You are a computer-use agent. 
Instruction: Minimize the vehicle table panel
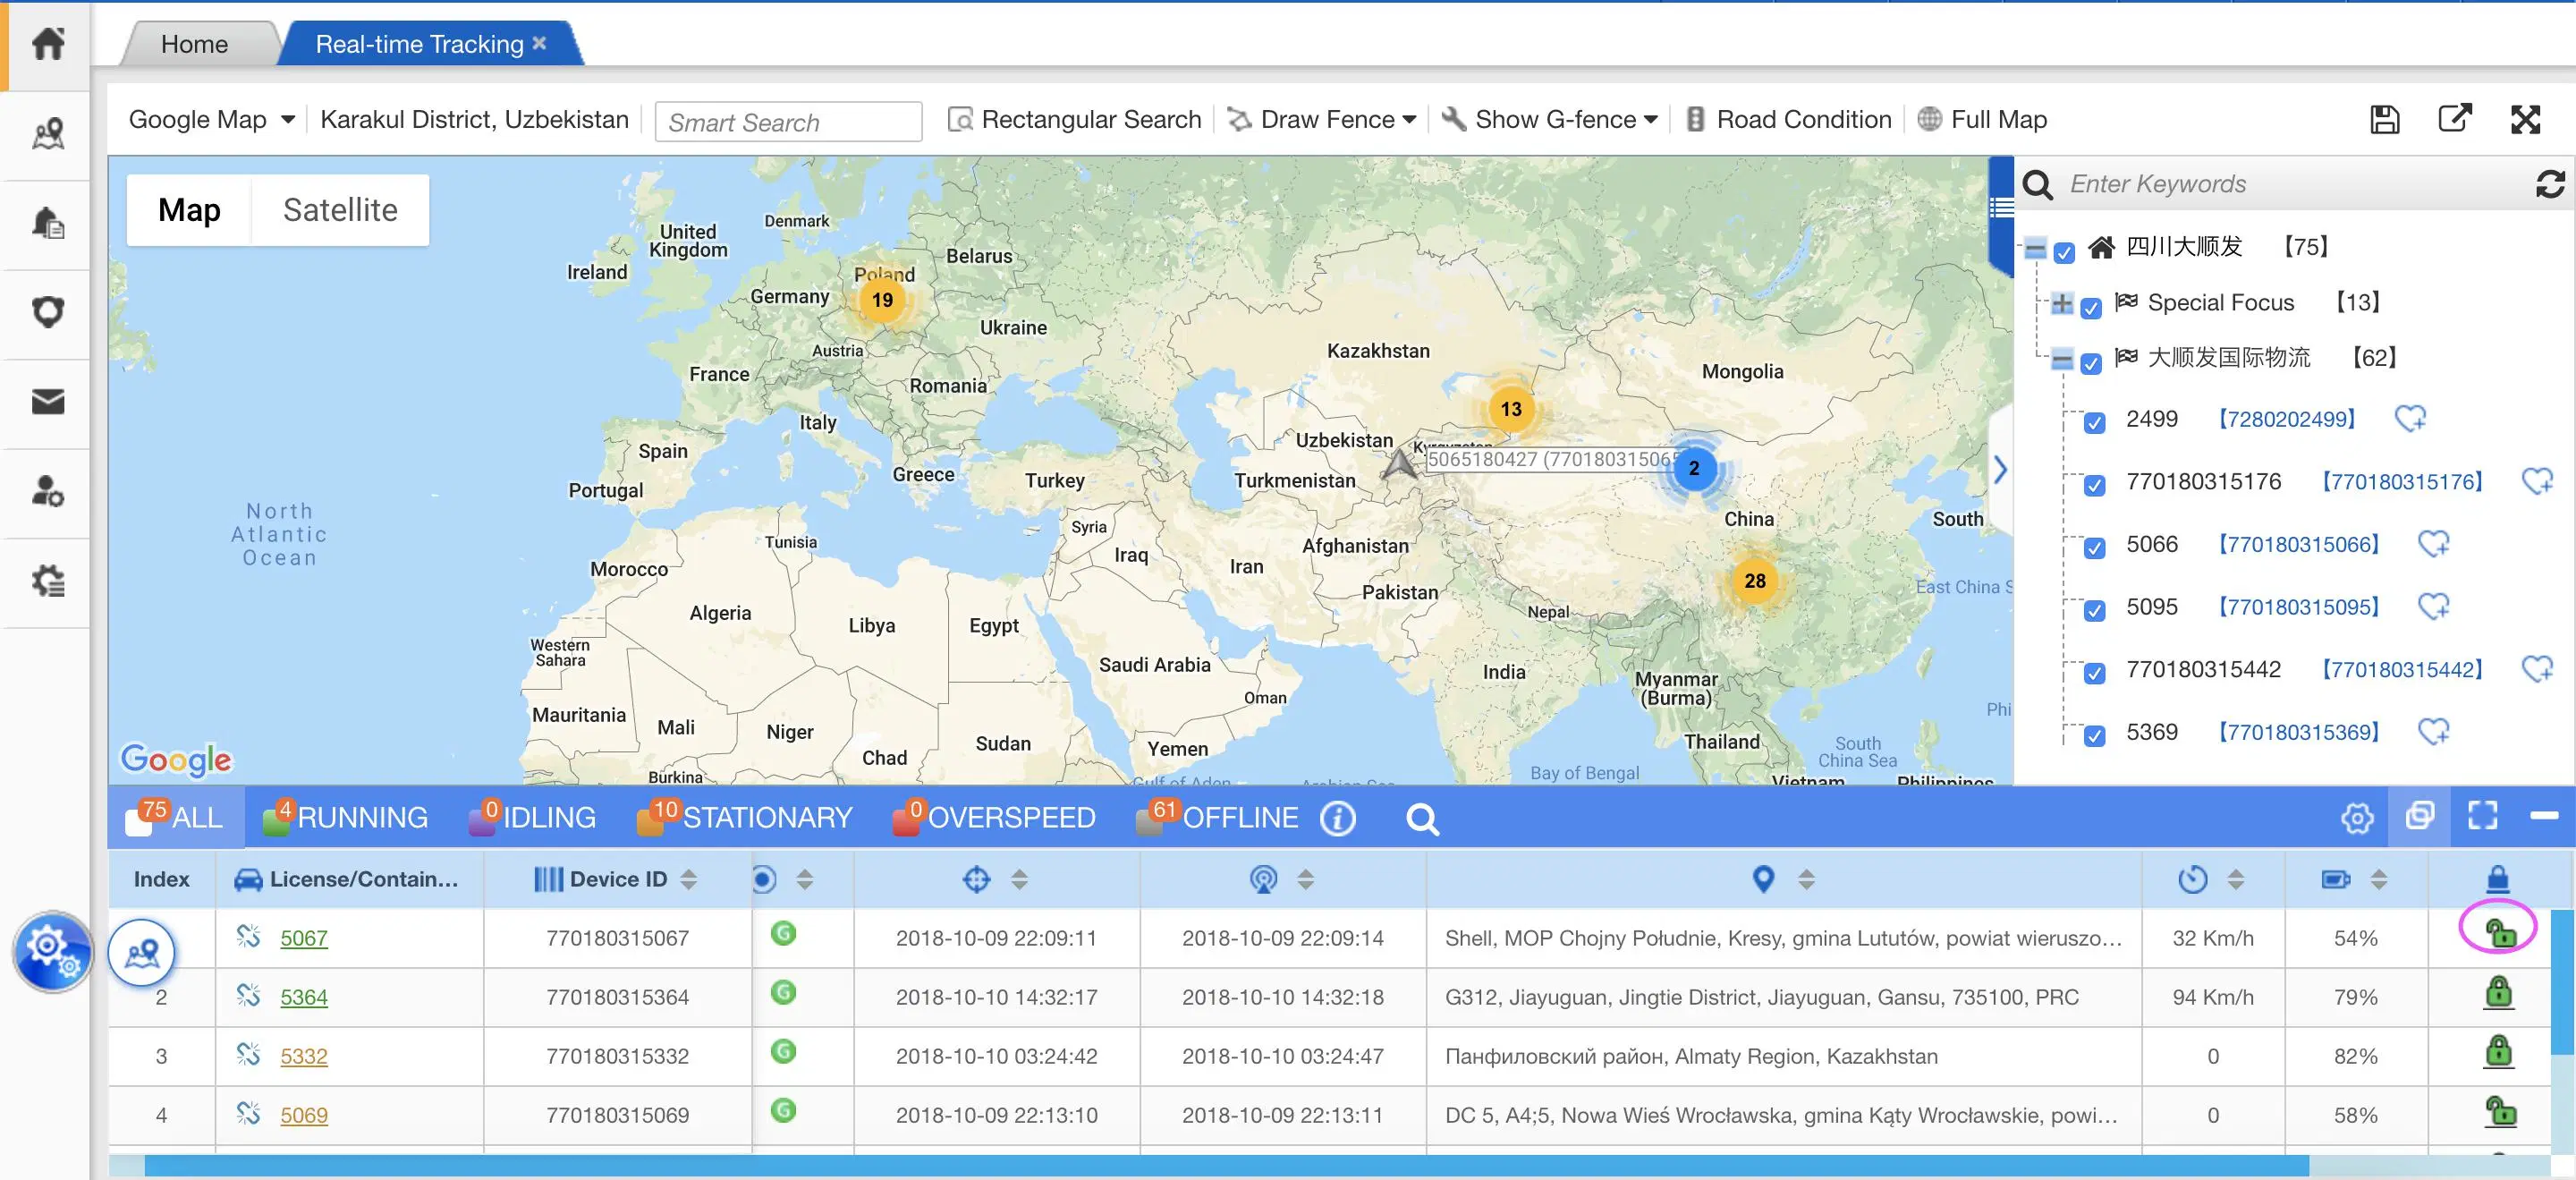[x=2544, y=816]
